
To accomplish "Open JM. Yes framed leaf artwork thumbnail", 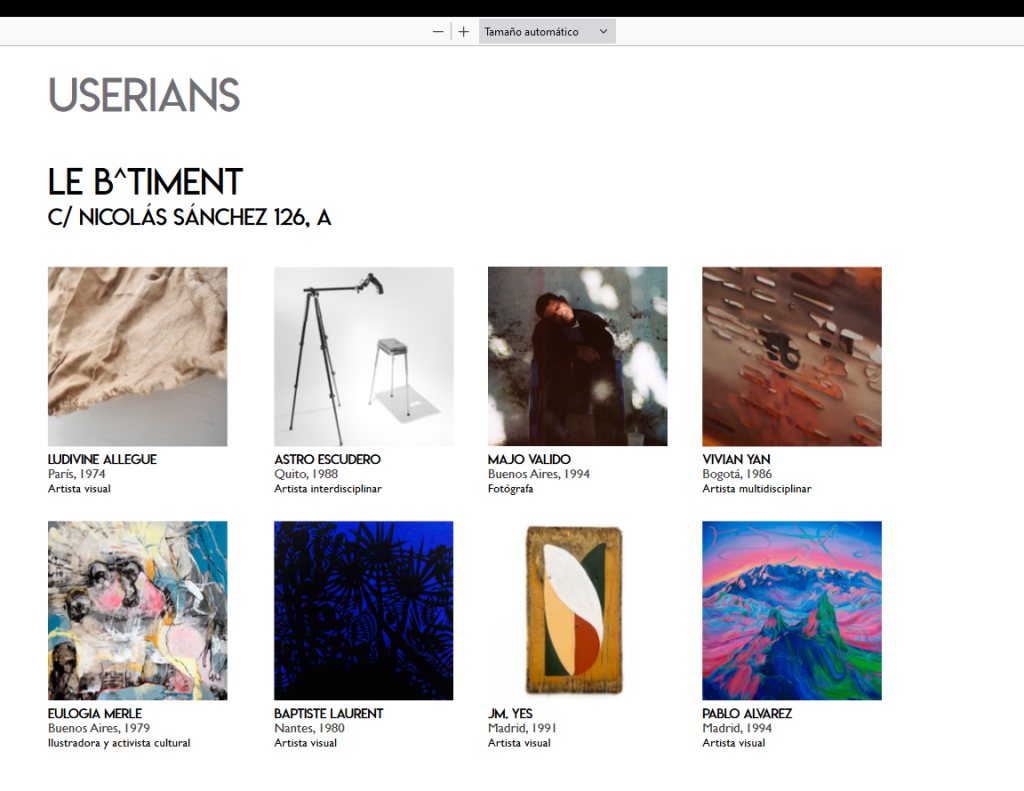I will pos(577,611).
